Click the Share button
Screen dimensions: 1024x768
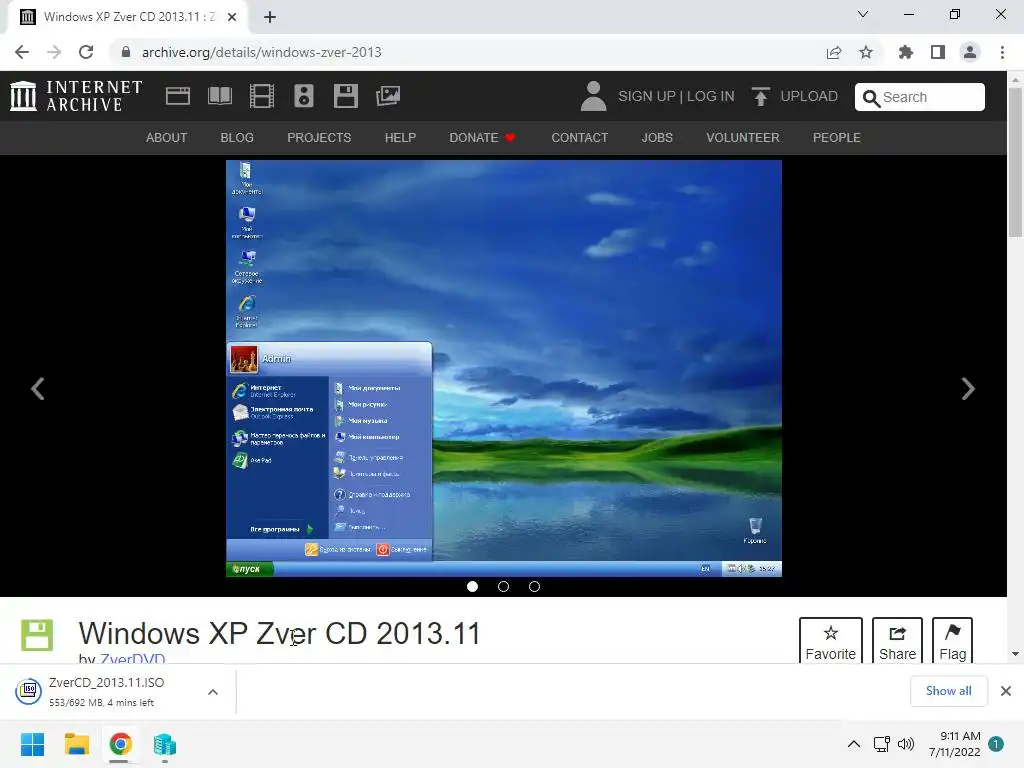click(x=897, y=641)
